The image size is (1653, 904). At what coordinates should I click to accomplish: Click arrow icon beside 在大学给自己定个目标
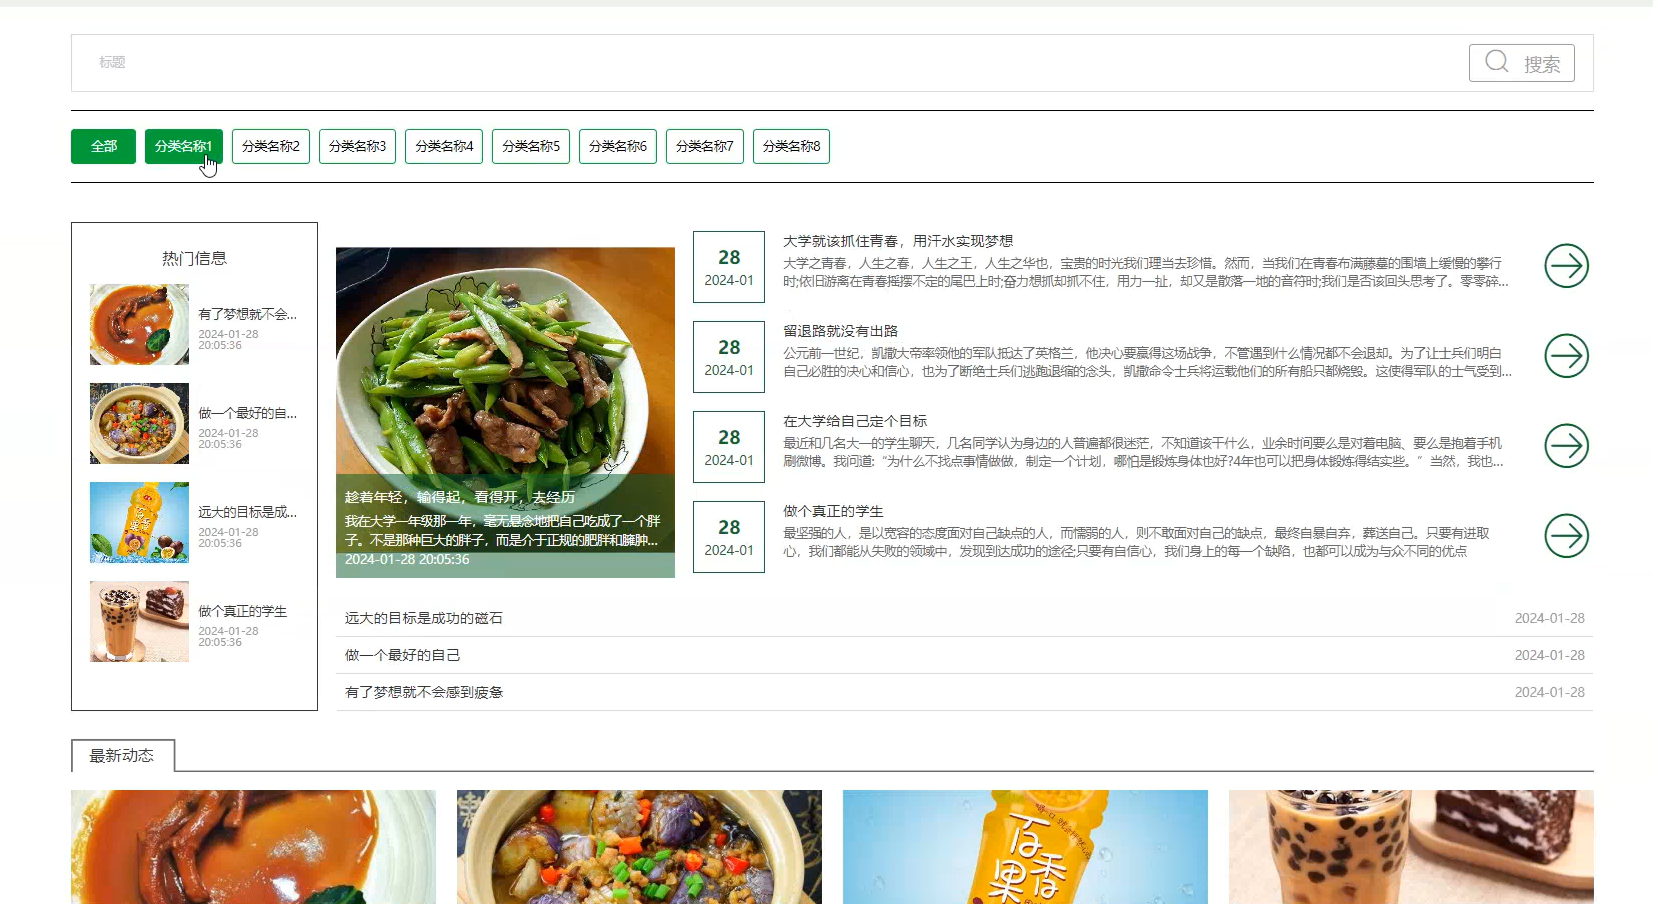pyautogui.click(x=1566, y=446)
